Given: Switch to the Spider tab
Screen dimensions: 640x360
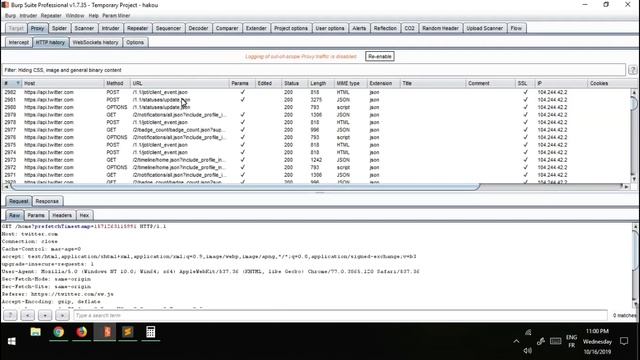Looking at the screenshot, I should point(59,28).
